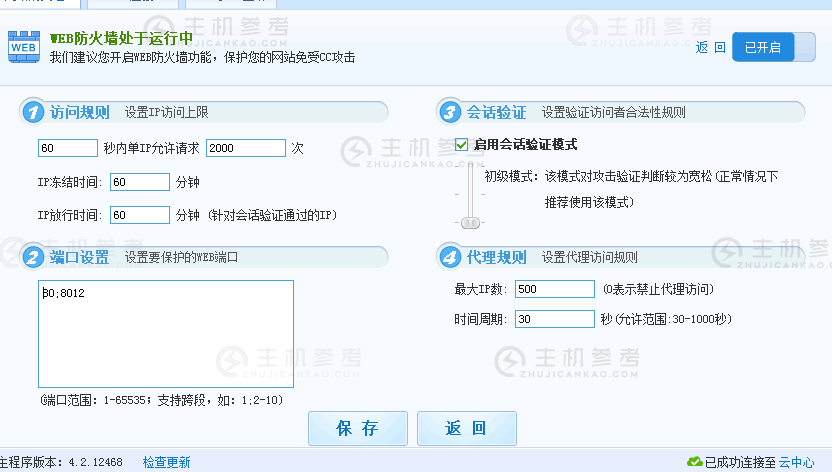Click the session verification level slider handle
This screenshot has width=832, height=472.
point(470,223)
